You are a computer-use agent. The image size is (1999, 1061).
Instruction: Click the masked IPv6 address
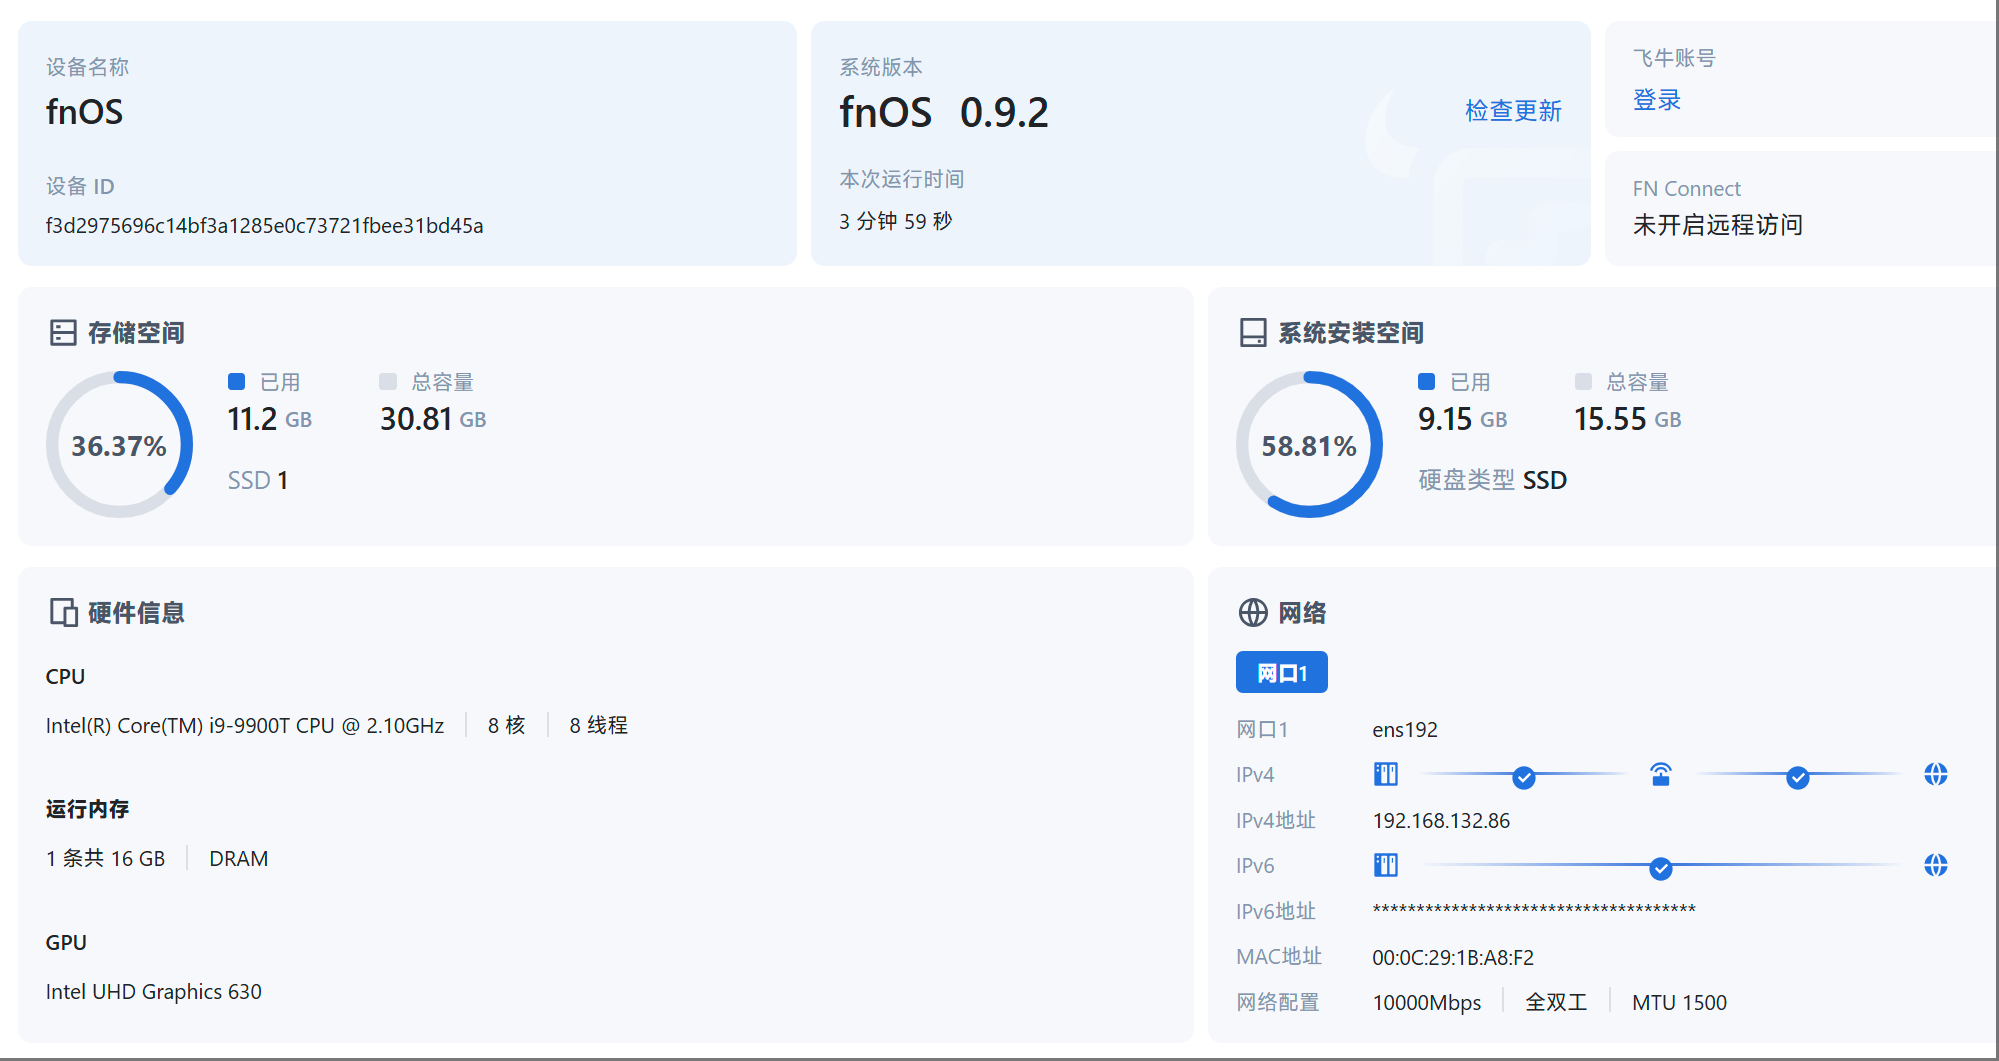coord(1534,910)
